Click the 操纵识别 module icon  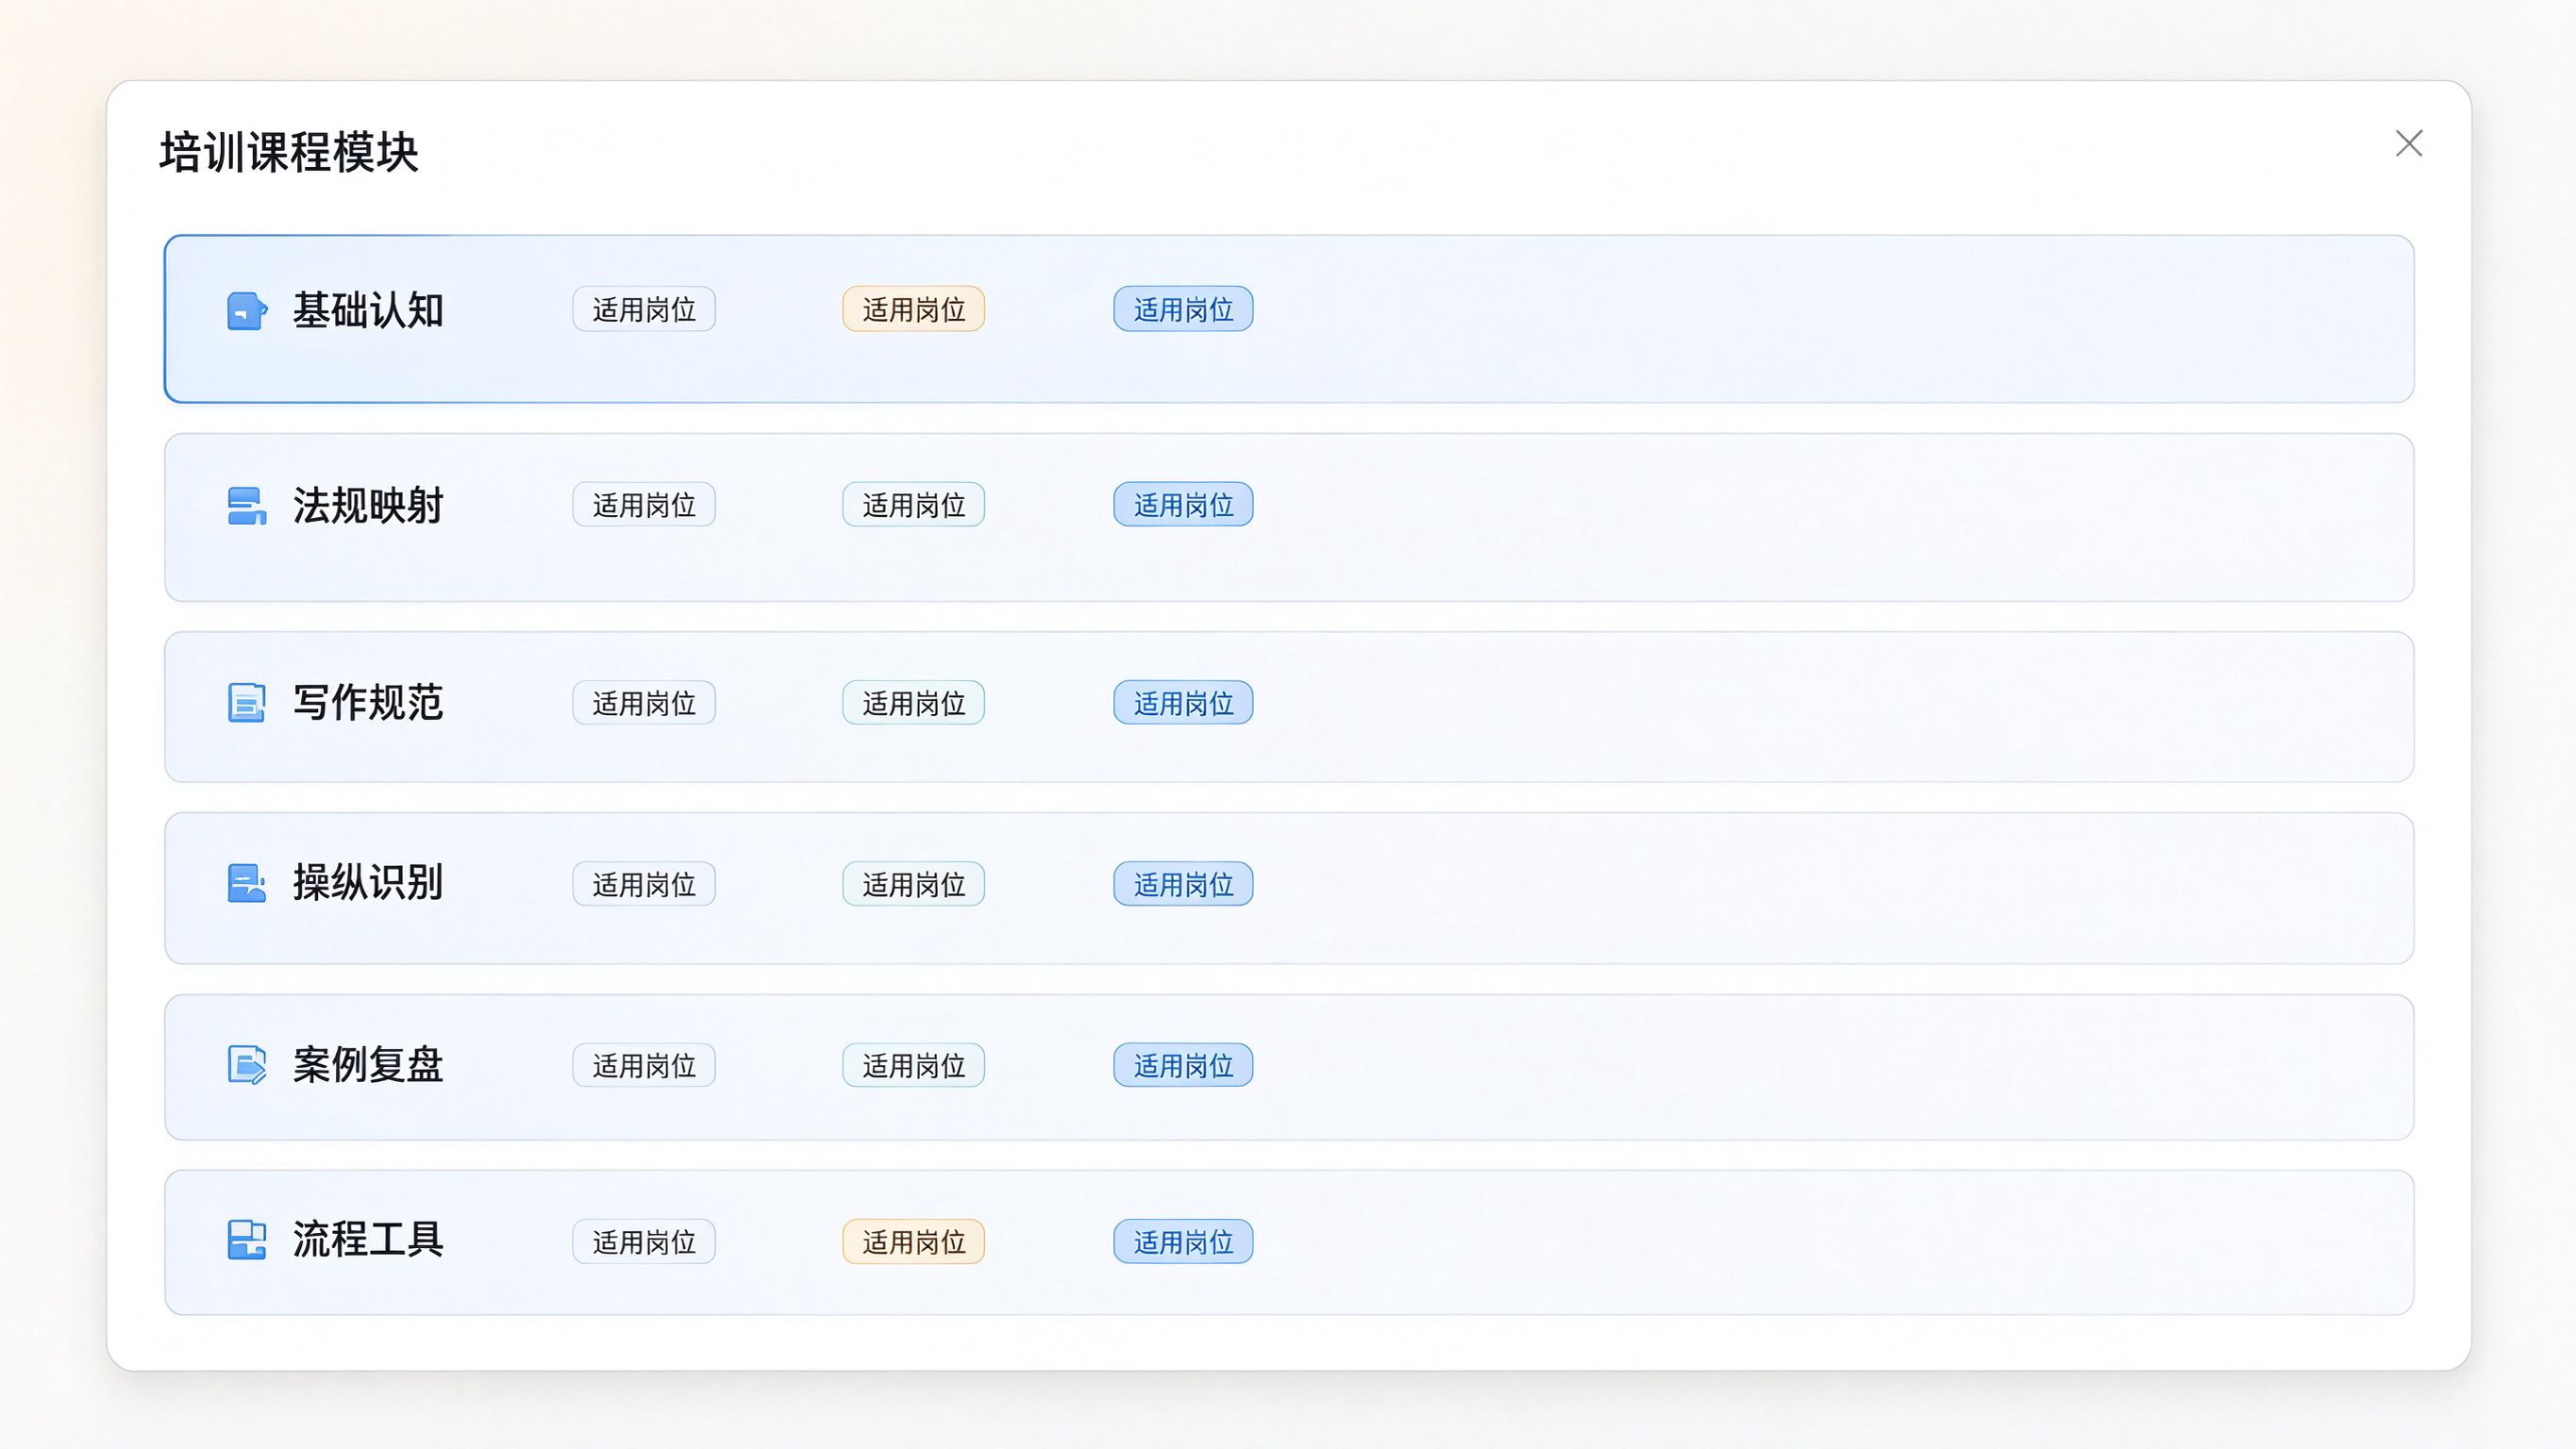247,884
